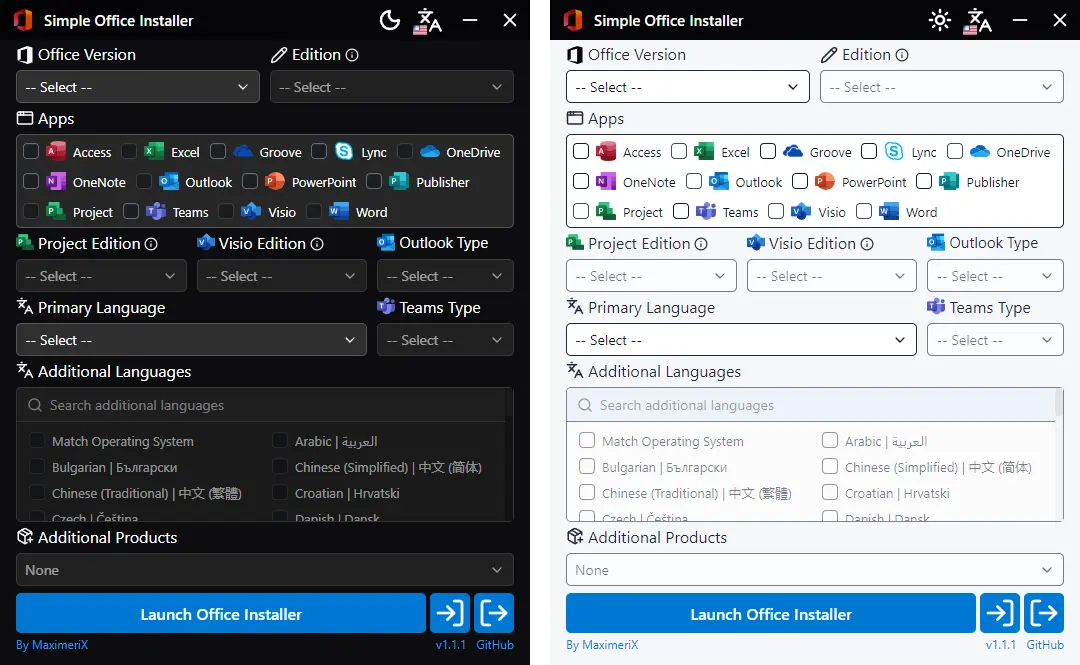Toggle light theme via moon icon in dark window
Screen dimensions: 1080x665
[x=390, y=20]
